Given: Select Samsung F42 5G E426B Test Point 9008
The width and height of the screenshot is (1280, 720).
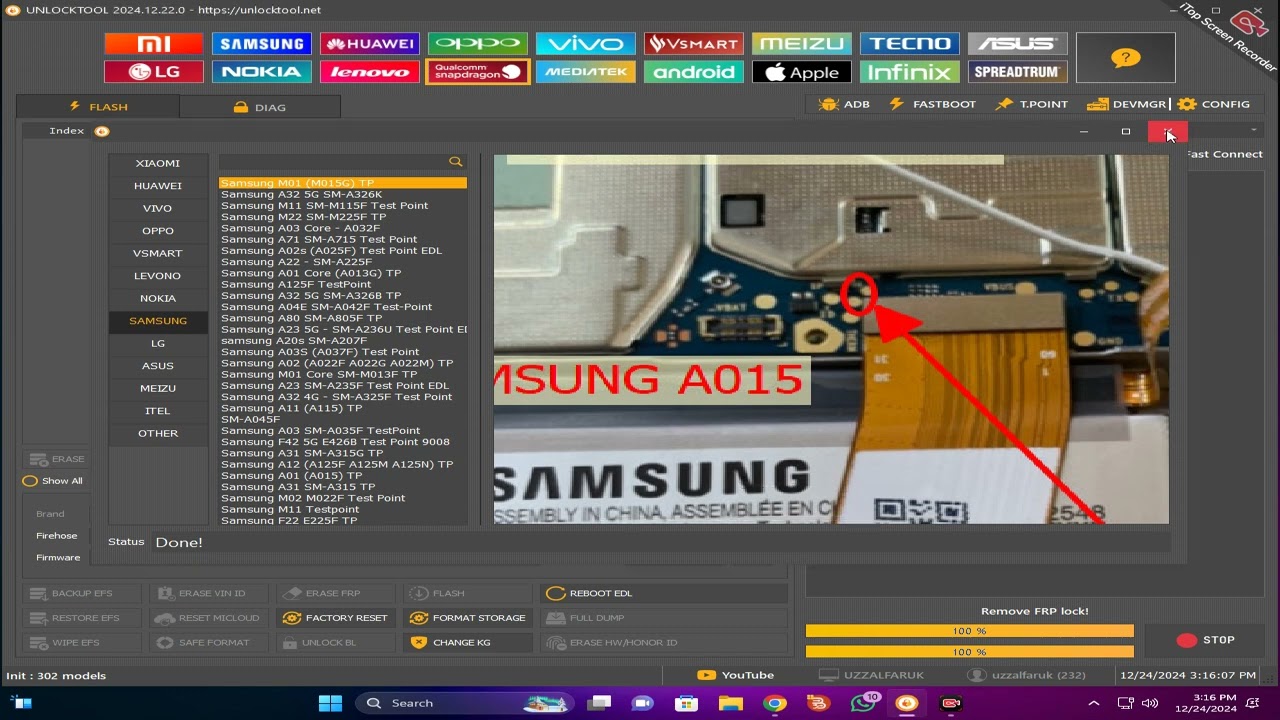Looking at the screenshot, I should click(343, 441).
